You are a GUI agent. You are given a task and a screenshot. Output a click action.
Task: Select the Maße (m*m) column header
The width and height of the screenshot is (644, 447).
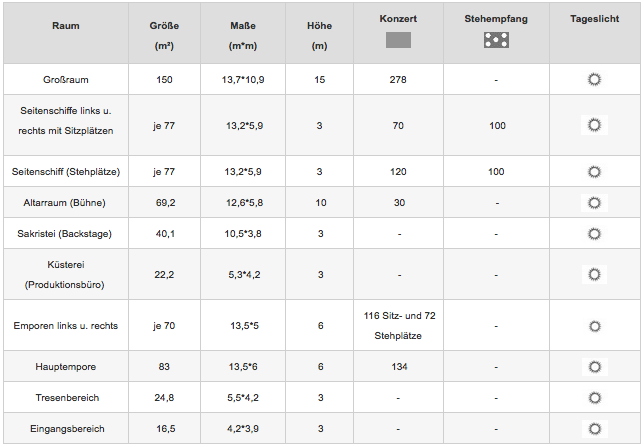tap(243, 36)
